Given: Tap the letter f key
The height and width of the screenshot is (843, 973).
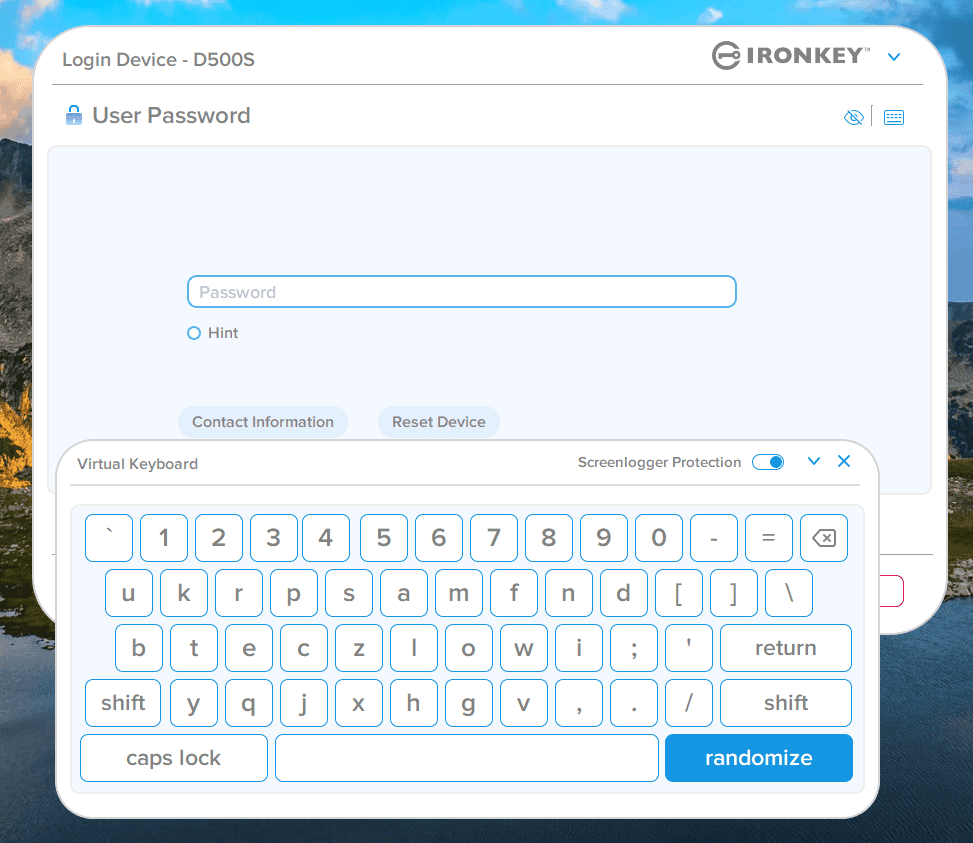Looking at the screenshot, I should (514, 593).
